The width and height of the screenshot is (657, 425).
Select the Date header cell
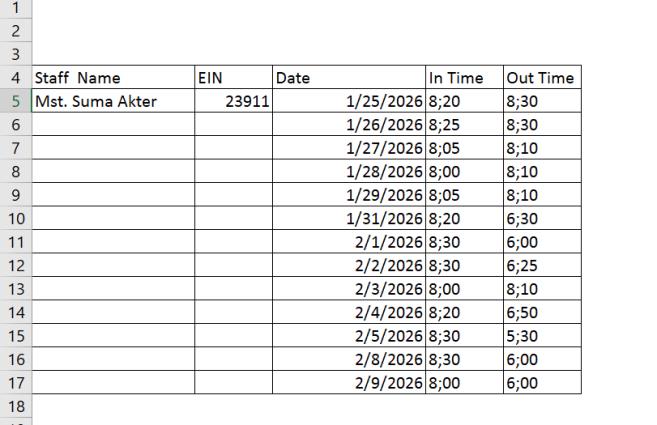point(349,78)
